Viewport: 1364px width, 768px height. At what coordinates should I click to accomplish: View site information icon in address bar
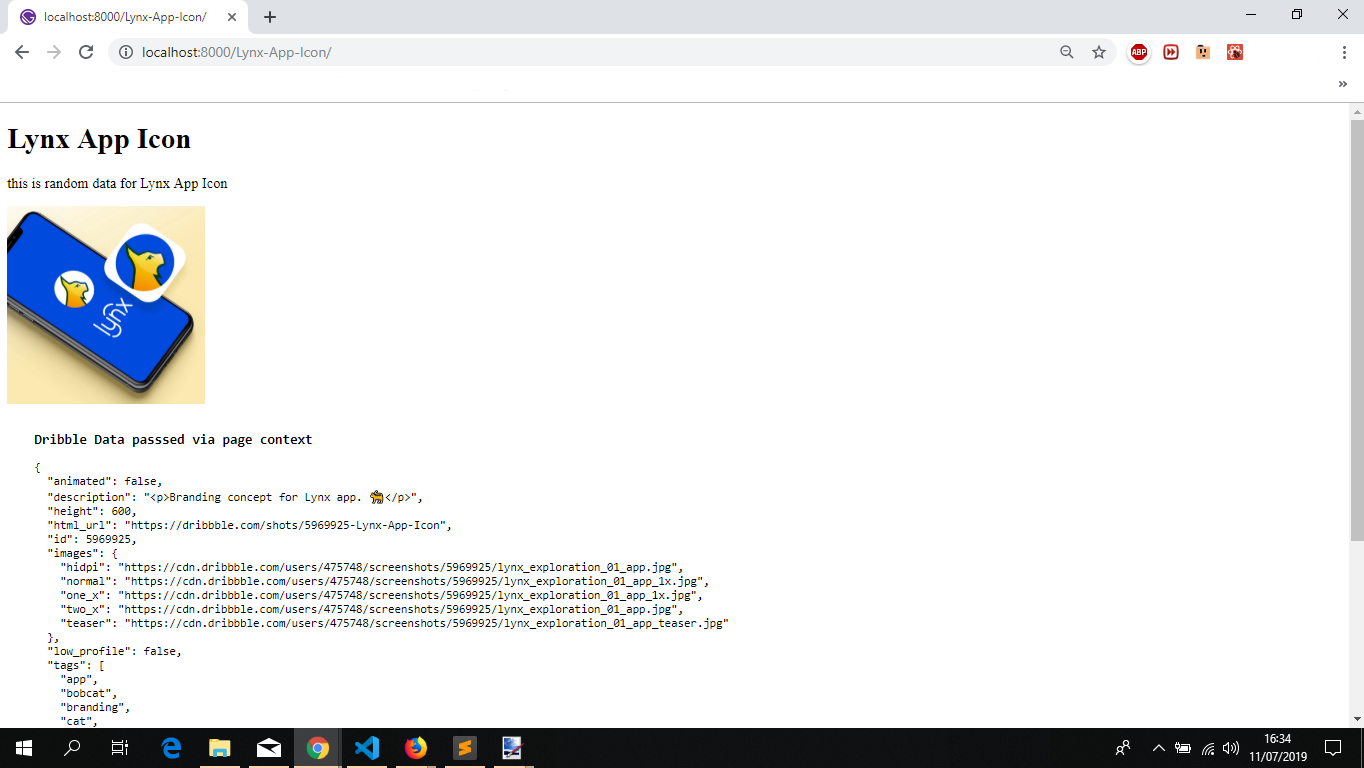125,52
